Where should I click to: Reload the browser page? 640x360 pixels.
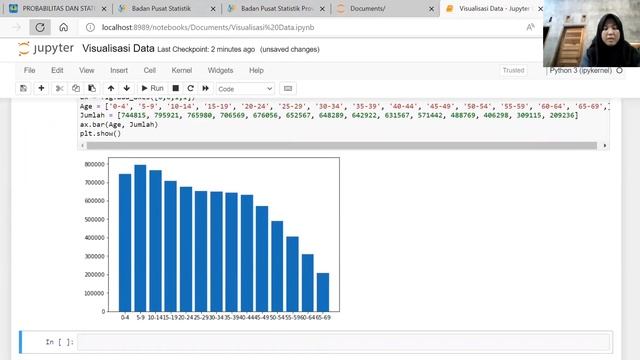pos(40,27)
